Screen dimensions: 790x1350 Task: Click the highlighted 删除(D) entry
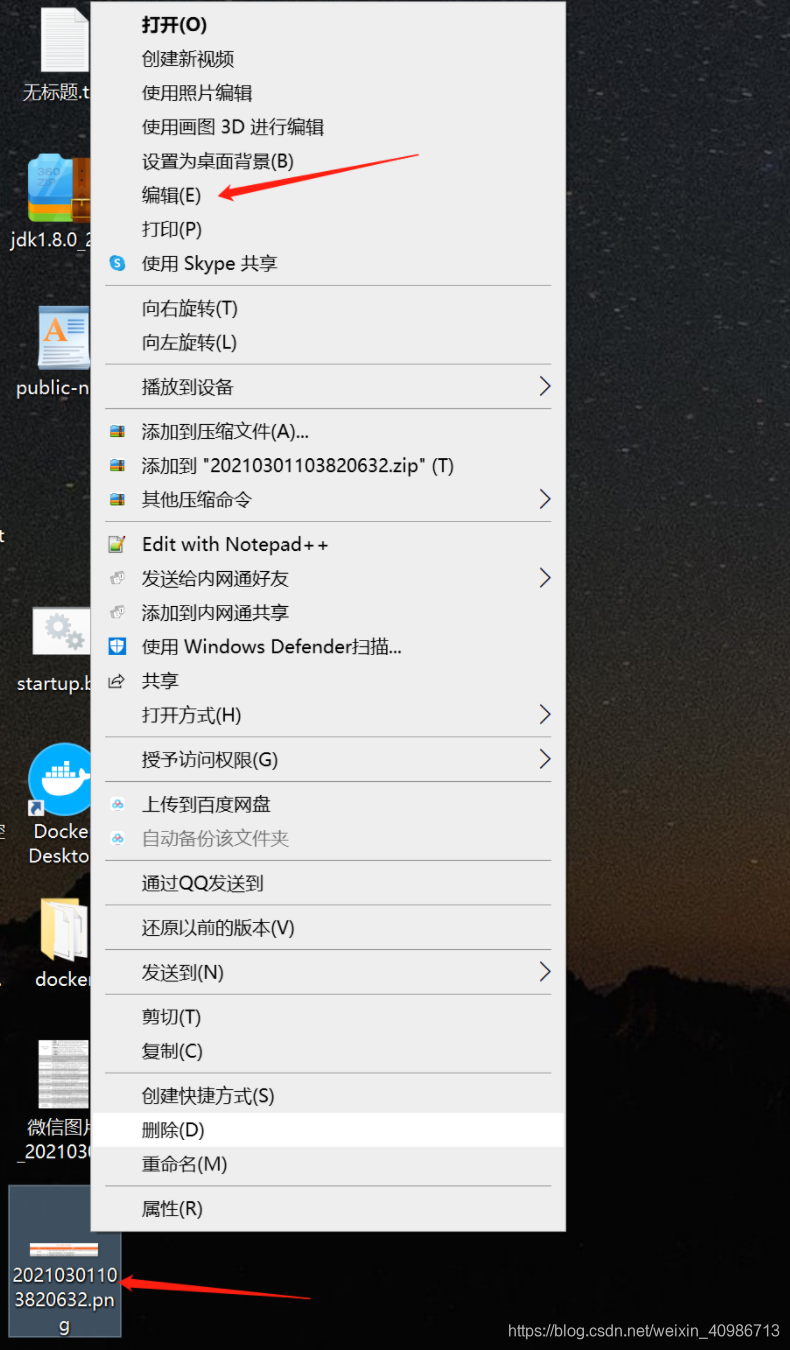(328, 1130)
